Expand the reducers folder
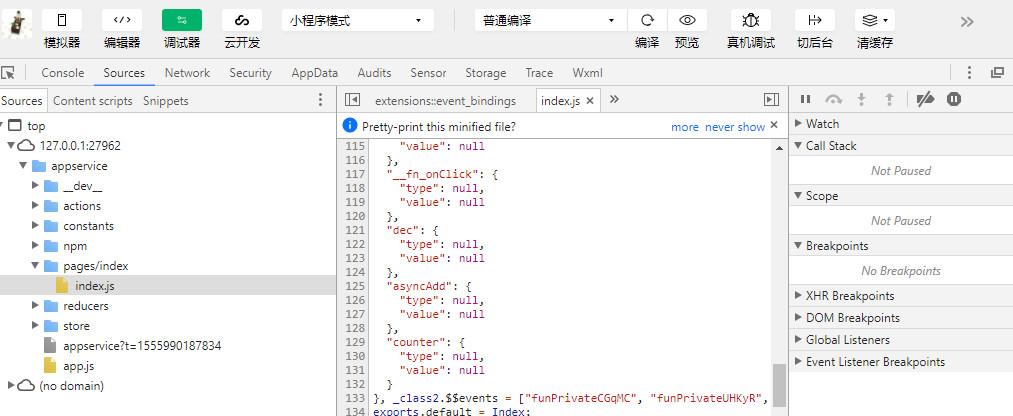The width and height of the screenshot is (1013, 416). point(36,306)
